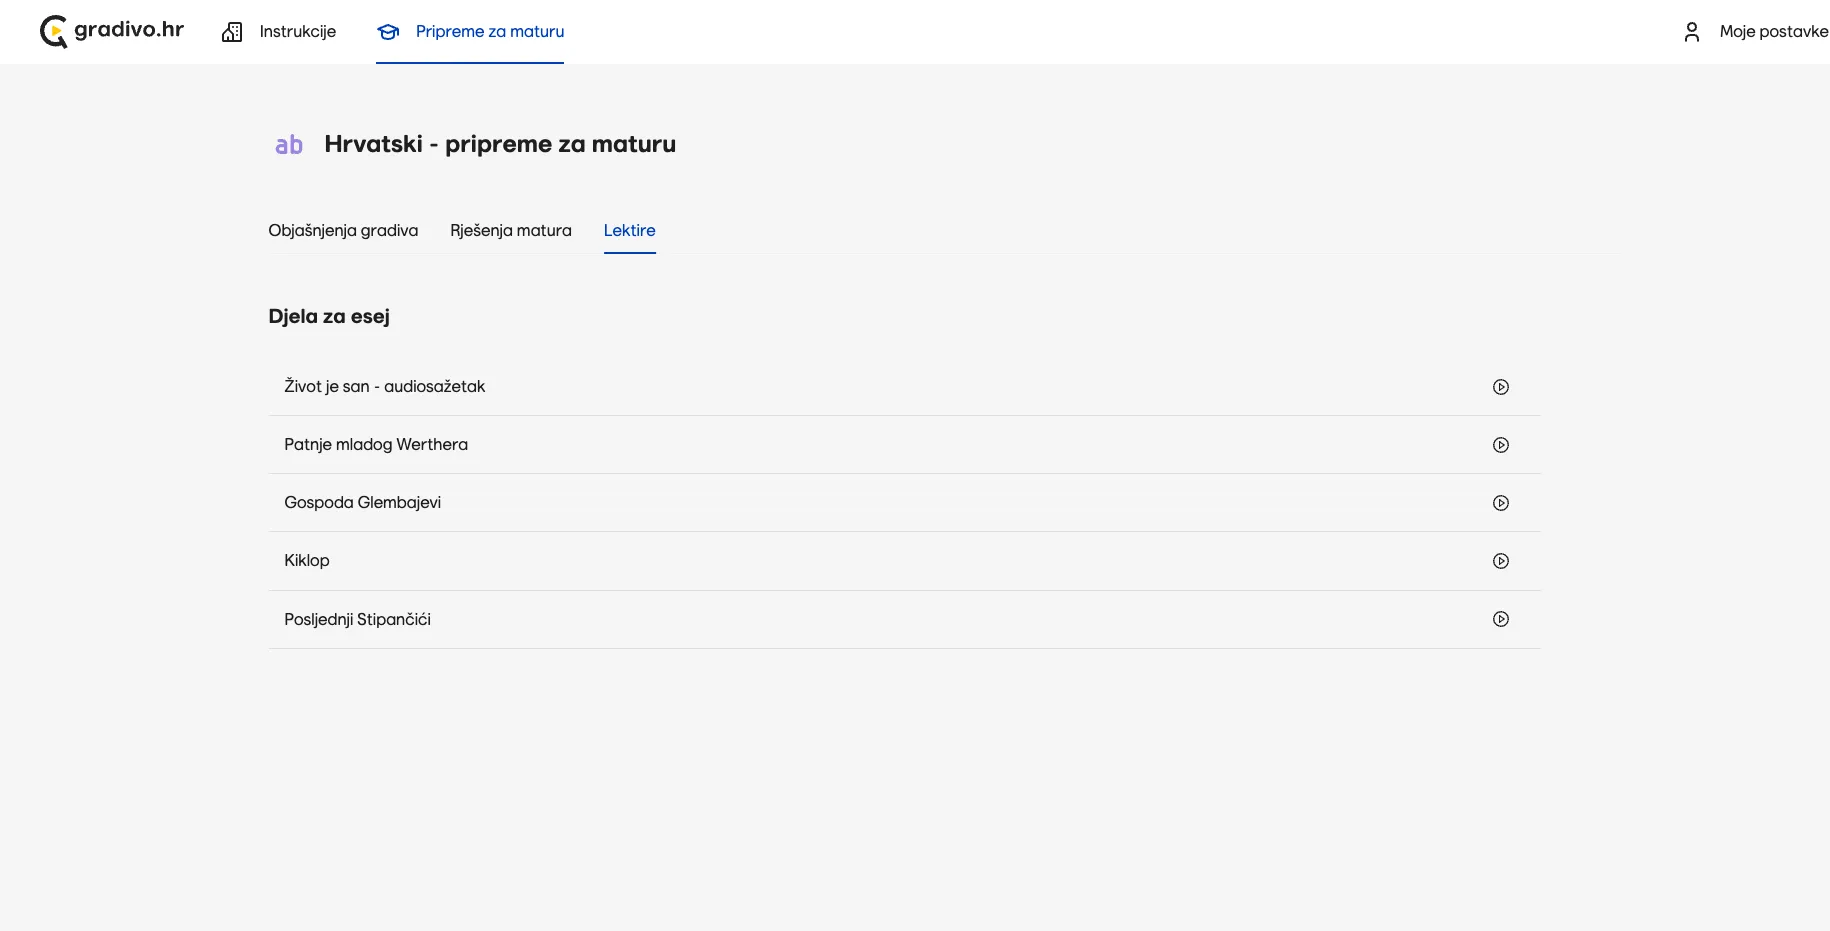Click the graduation cap icon
The height and width of the screenshot is (931, 1830).
pos(388,32)
